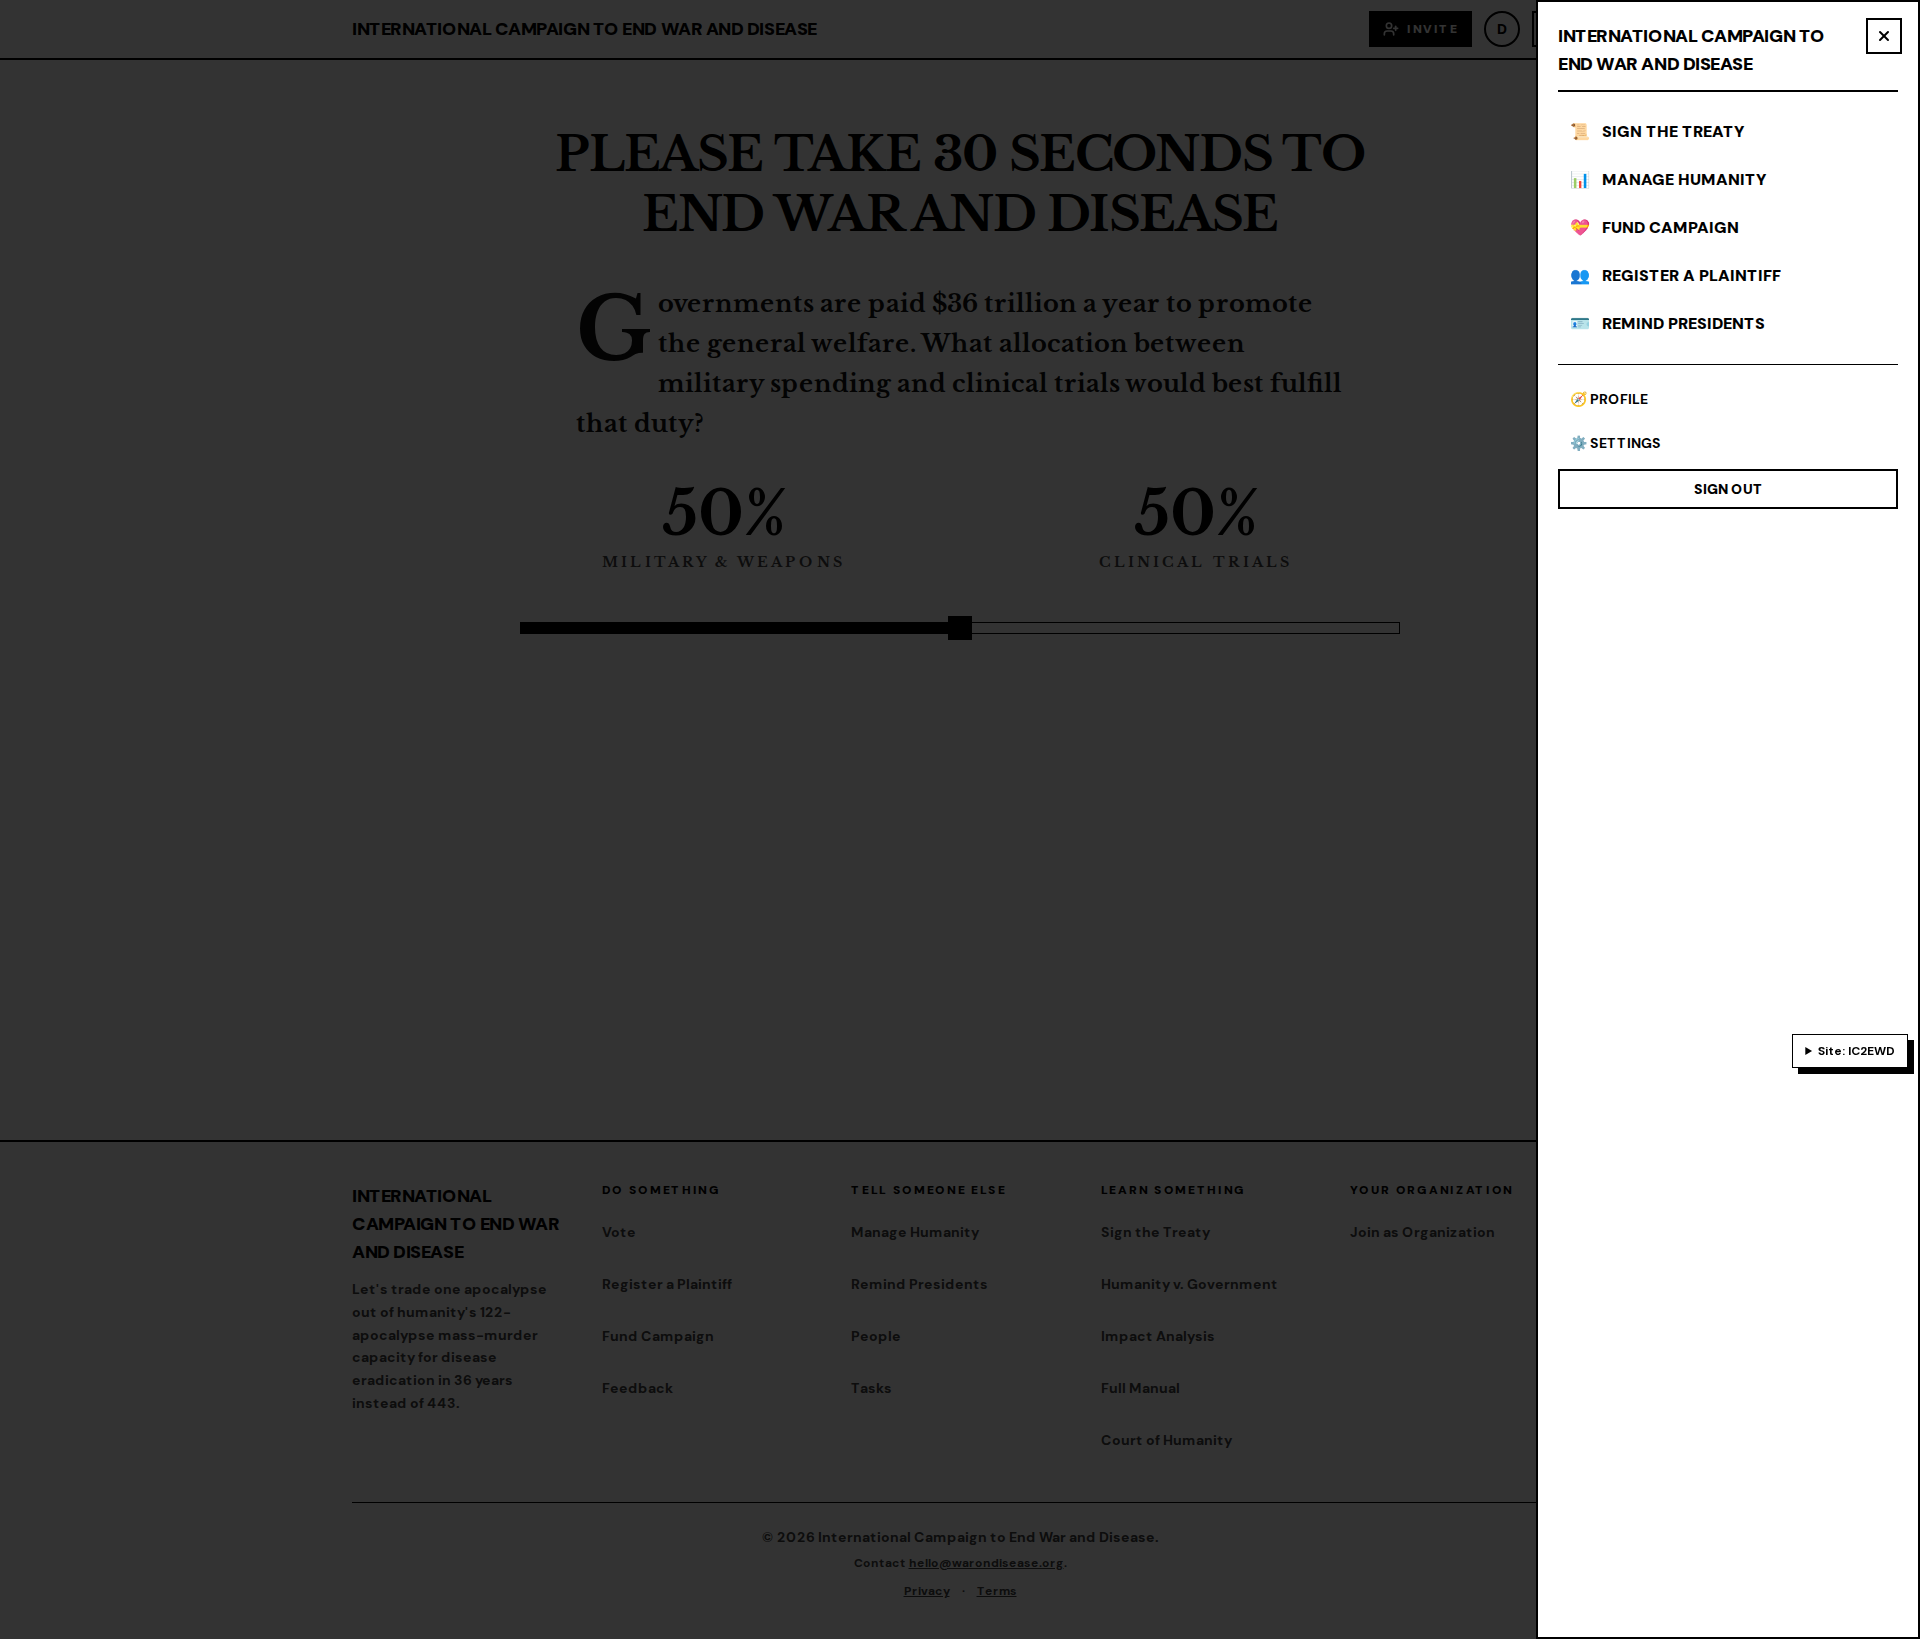Click the Sign Out button
The image size is (1920, 1639).
pyautogui.click(x=1727, y=489)
